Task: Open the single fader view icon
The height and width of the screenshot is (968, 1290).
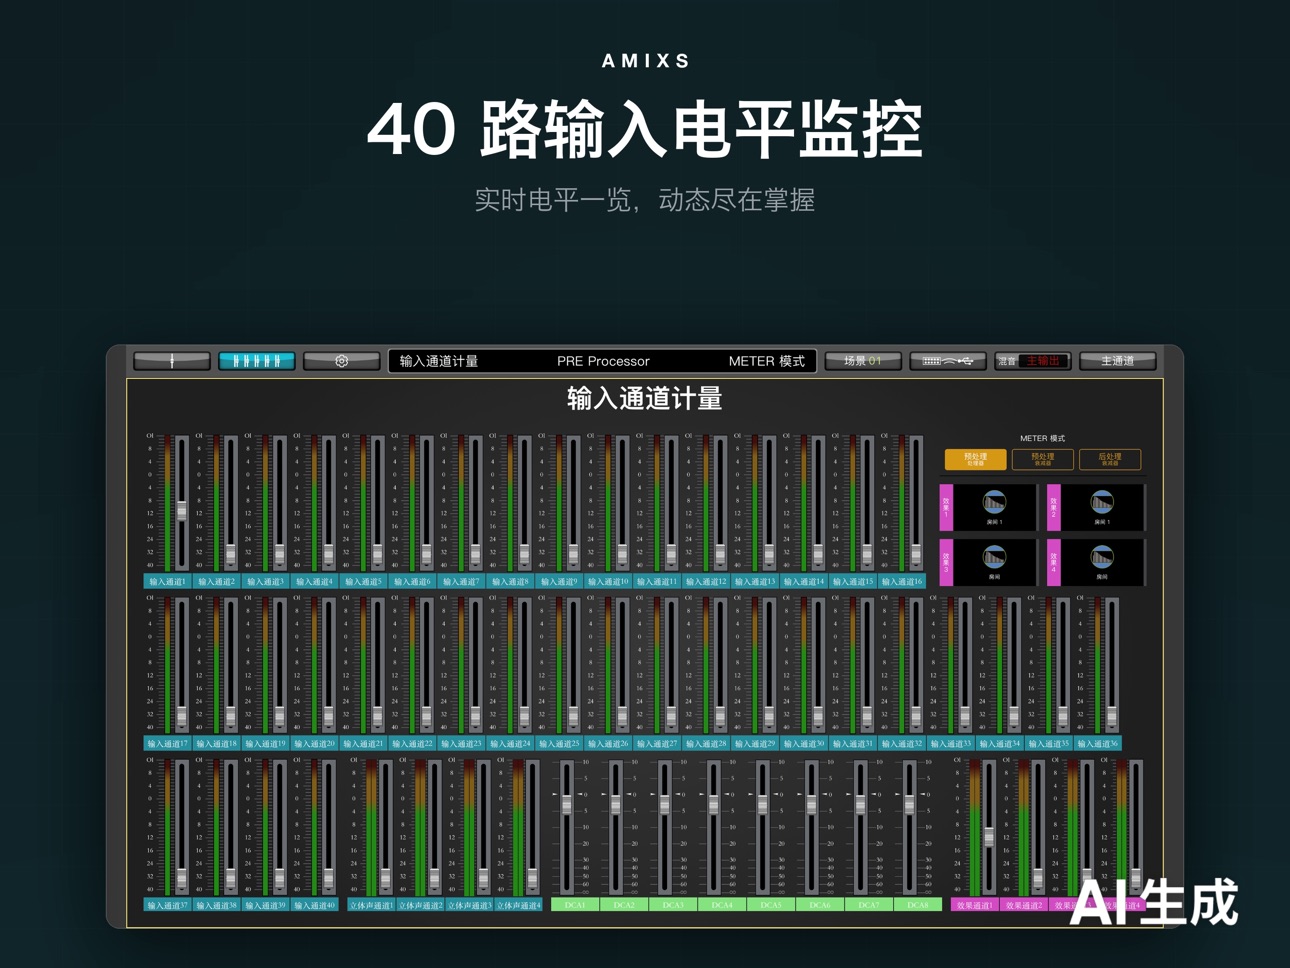Action: 172,361
